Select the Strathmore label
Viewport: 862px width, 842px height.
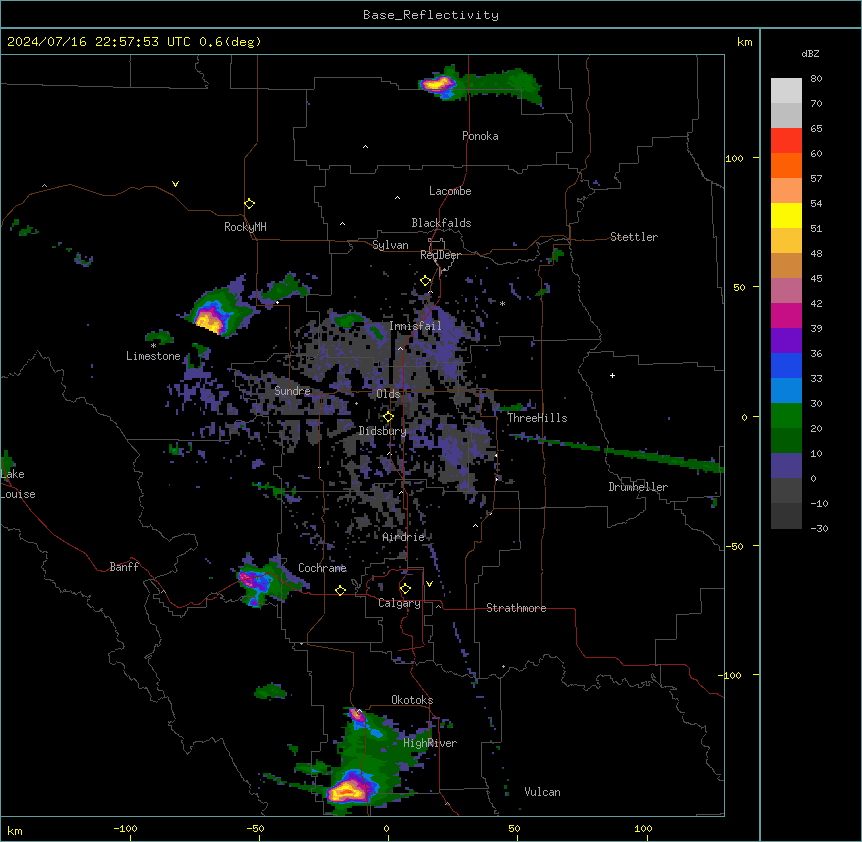(x=516, y=608)
